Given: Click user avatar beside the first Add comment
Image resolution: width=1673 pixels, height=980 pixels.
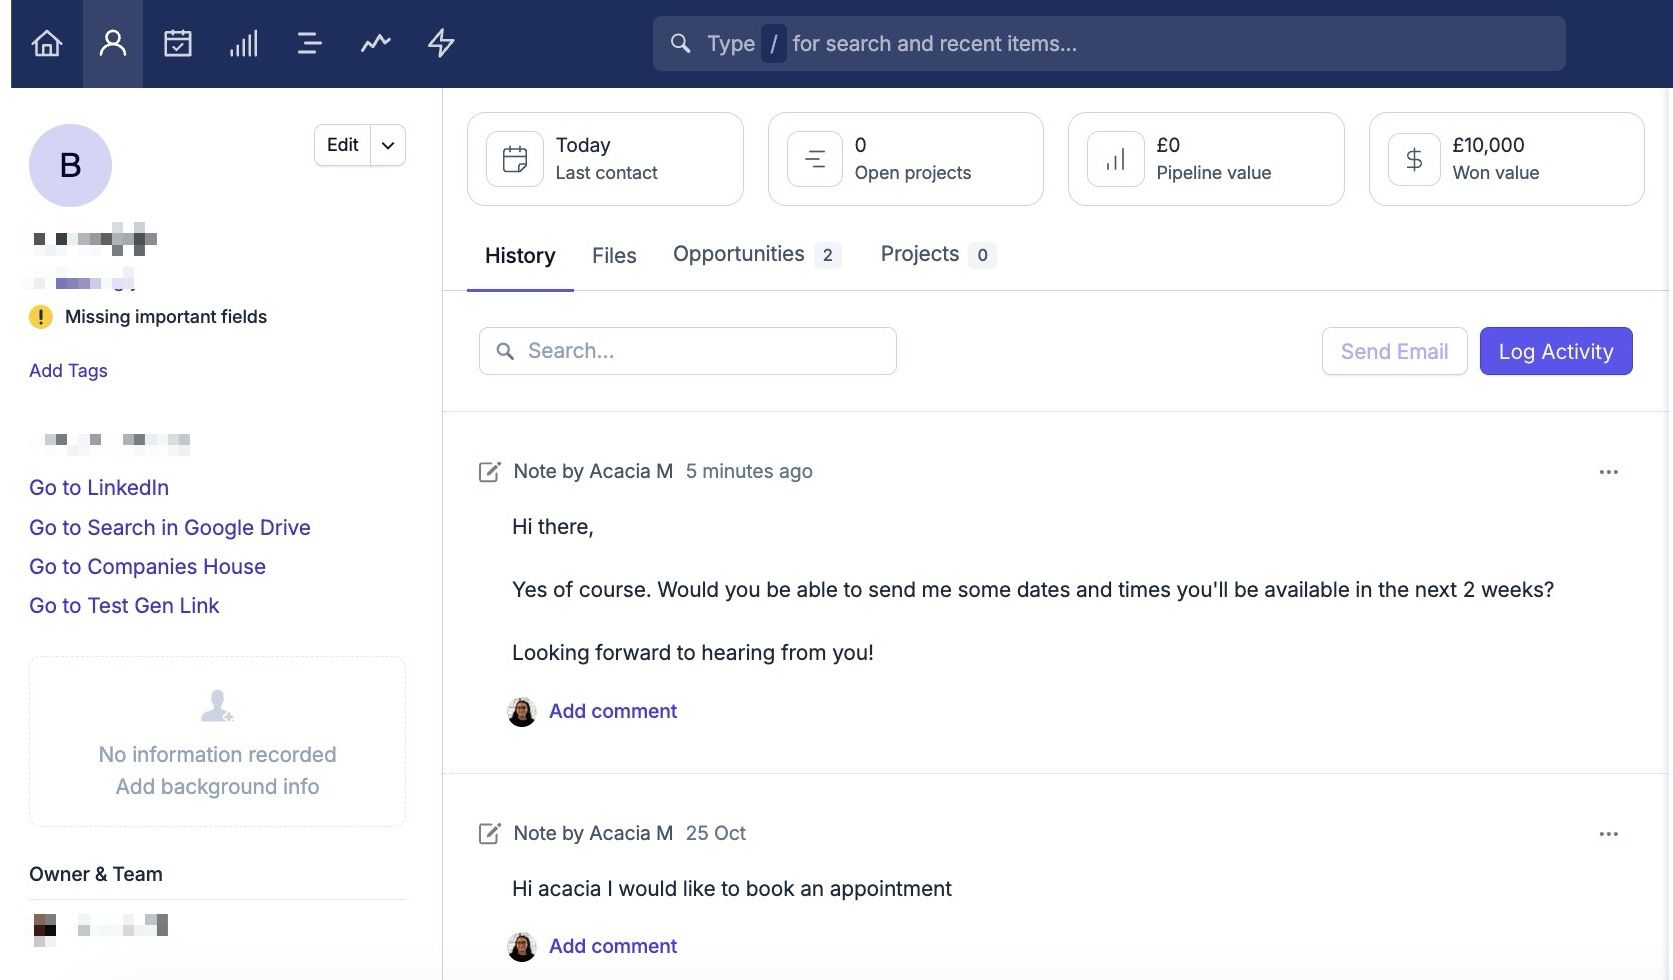Looking at the screenshot, I should tap(522, 712).
